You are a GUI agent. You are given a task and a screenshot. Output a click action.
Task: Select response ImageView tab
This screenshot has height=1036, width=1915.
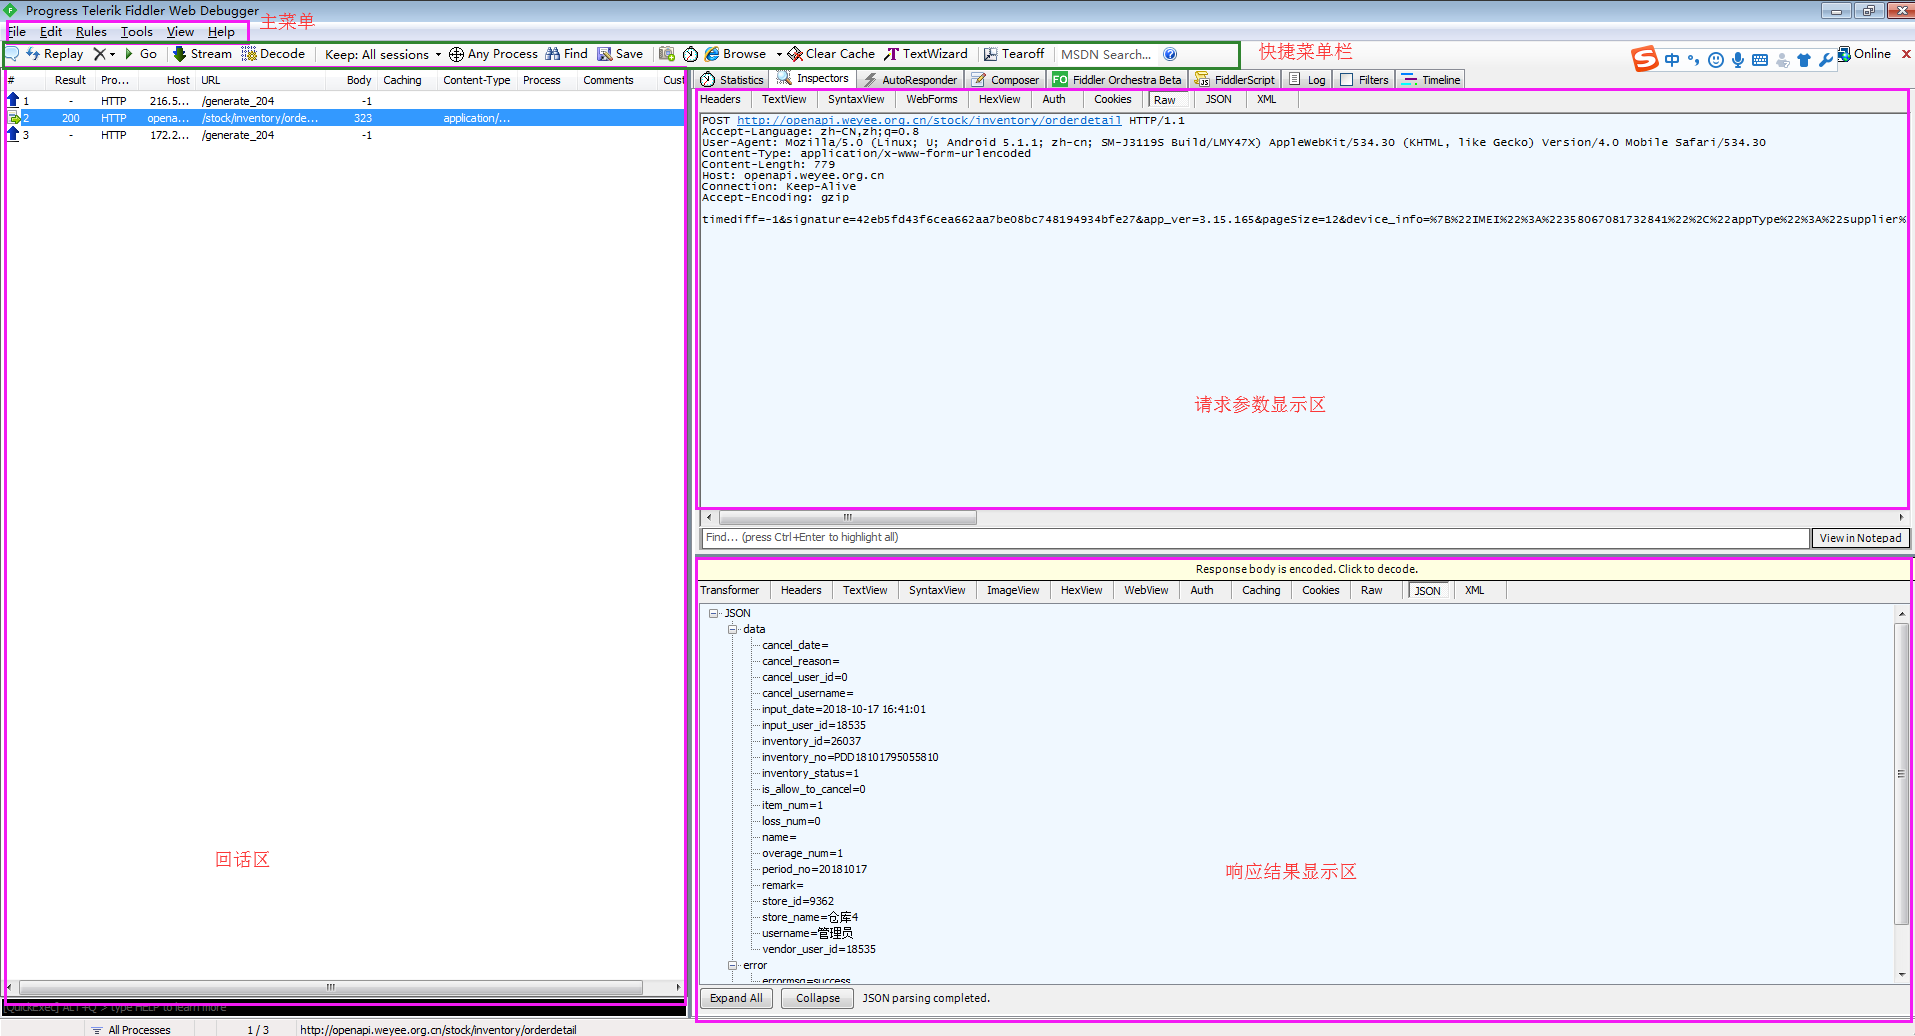click(x=1013, y=590)
